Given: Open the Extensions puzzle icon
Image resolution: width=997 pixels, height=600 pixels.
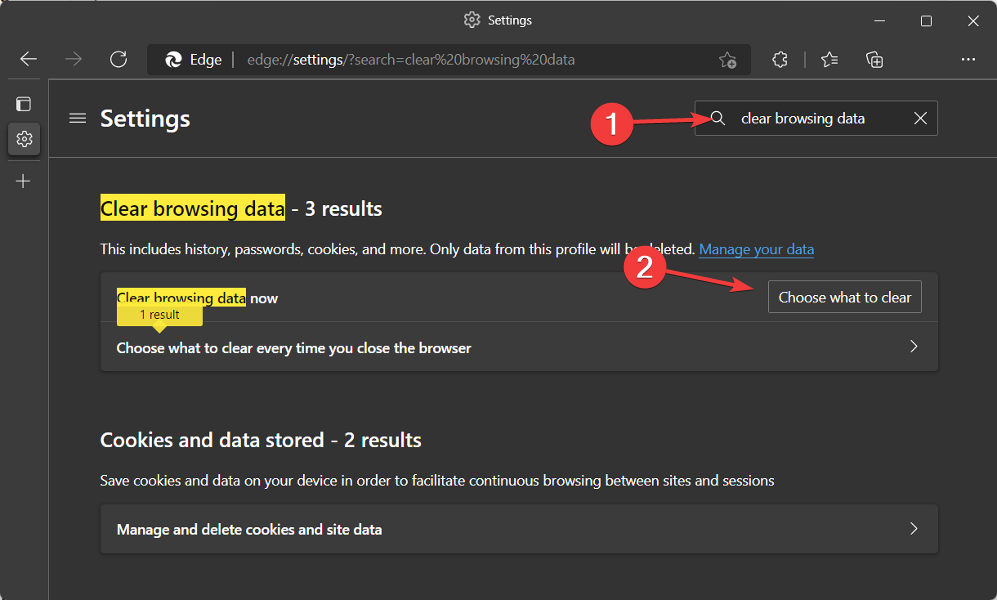Looking at the screenshot, I should [780, 60].
